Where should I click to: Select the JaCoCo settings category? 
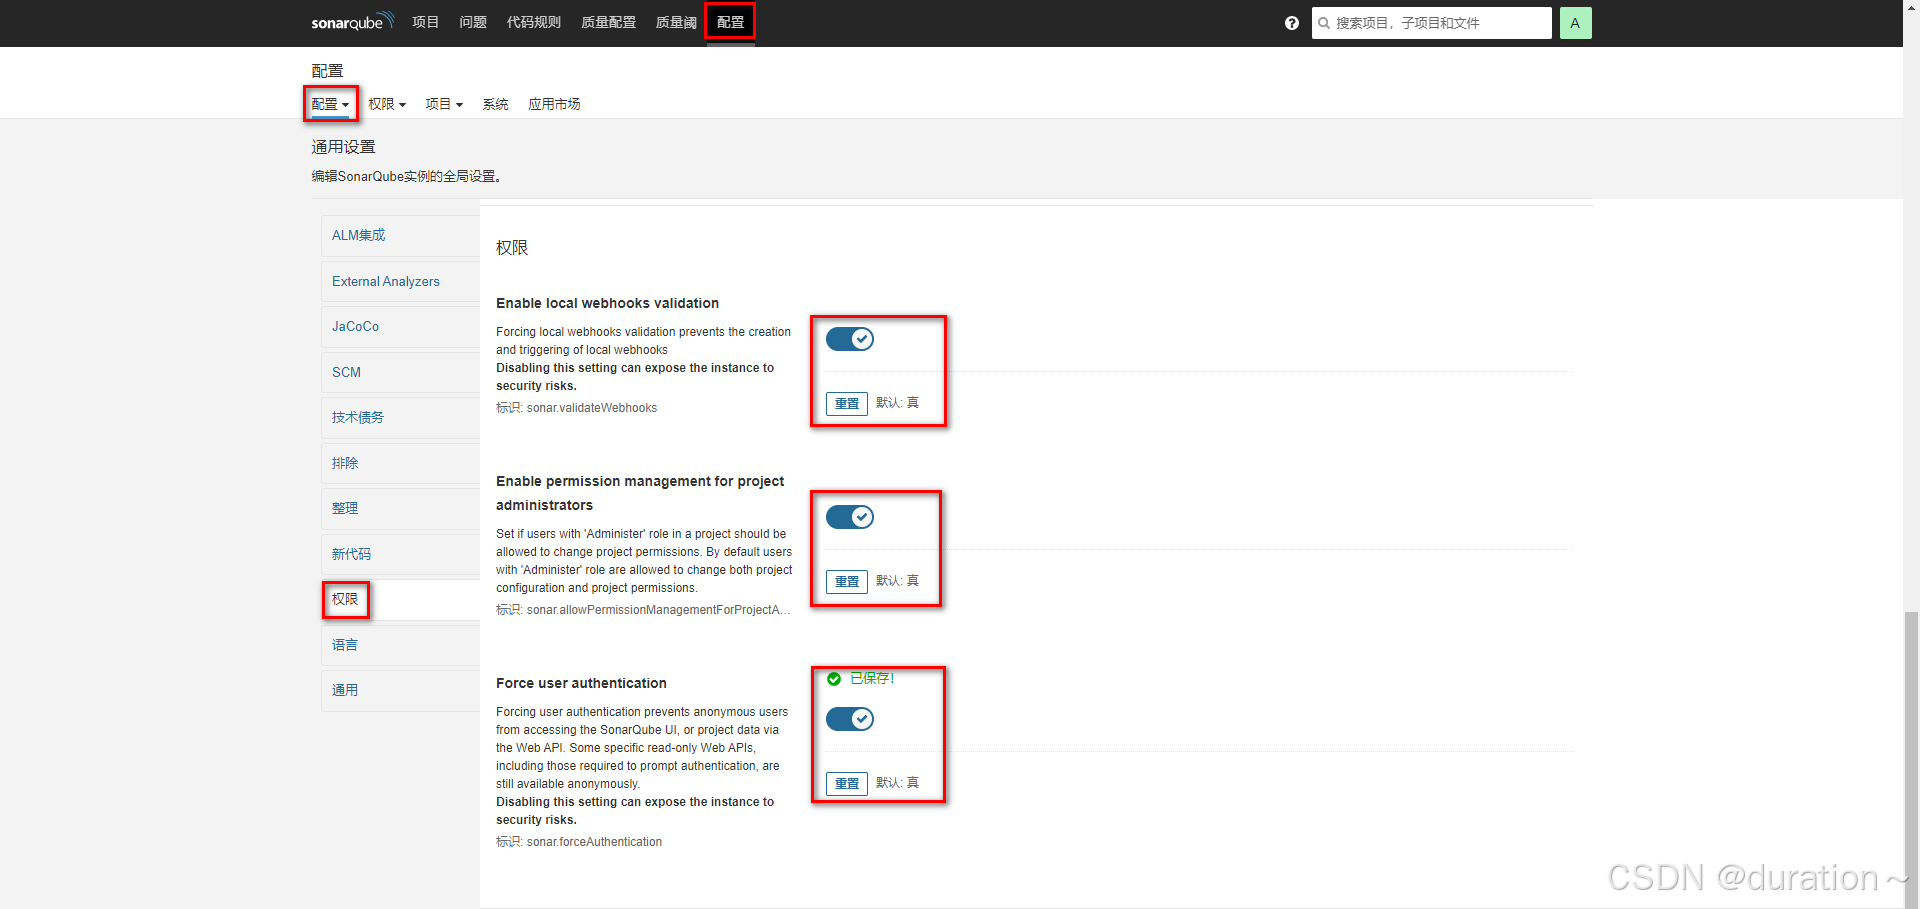[355, 326]
